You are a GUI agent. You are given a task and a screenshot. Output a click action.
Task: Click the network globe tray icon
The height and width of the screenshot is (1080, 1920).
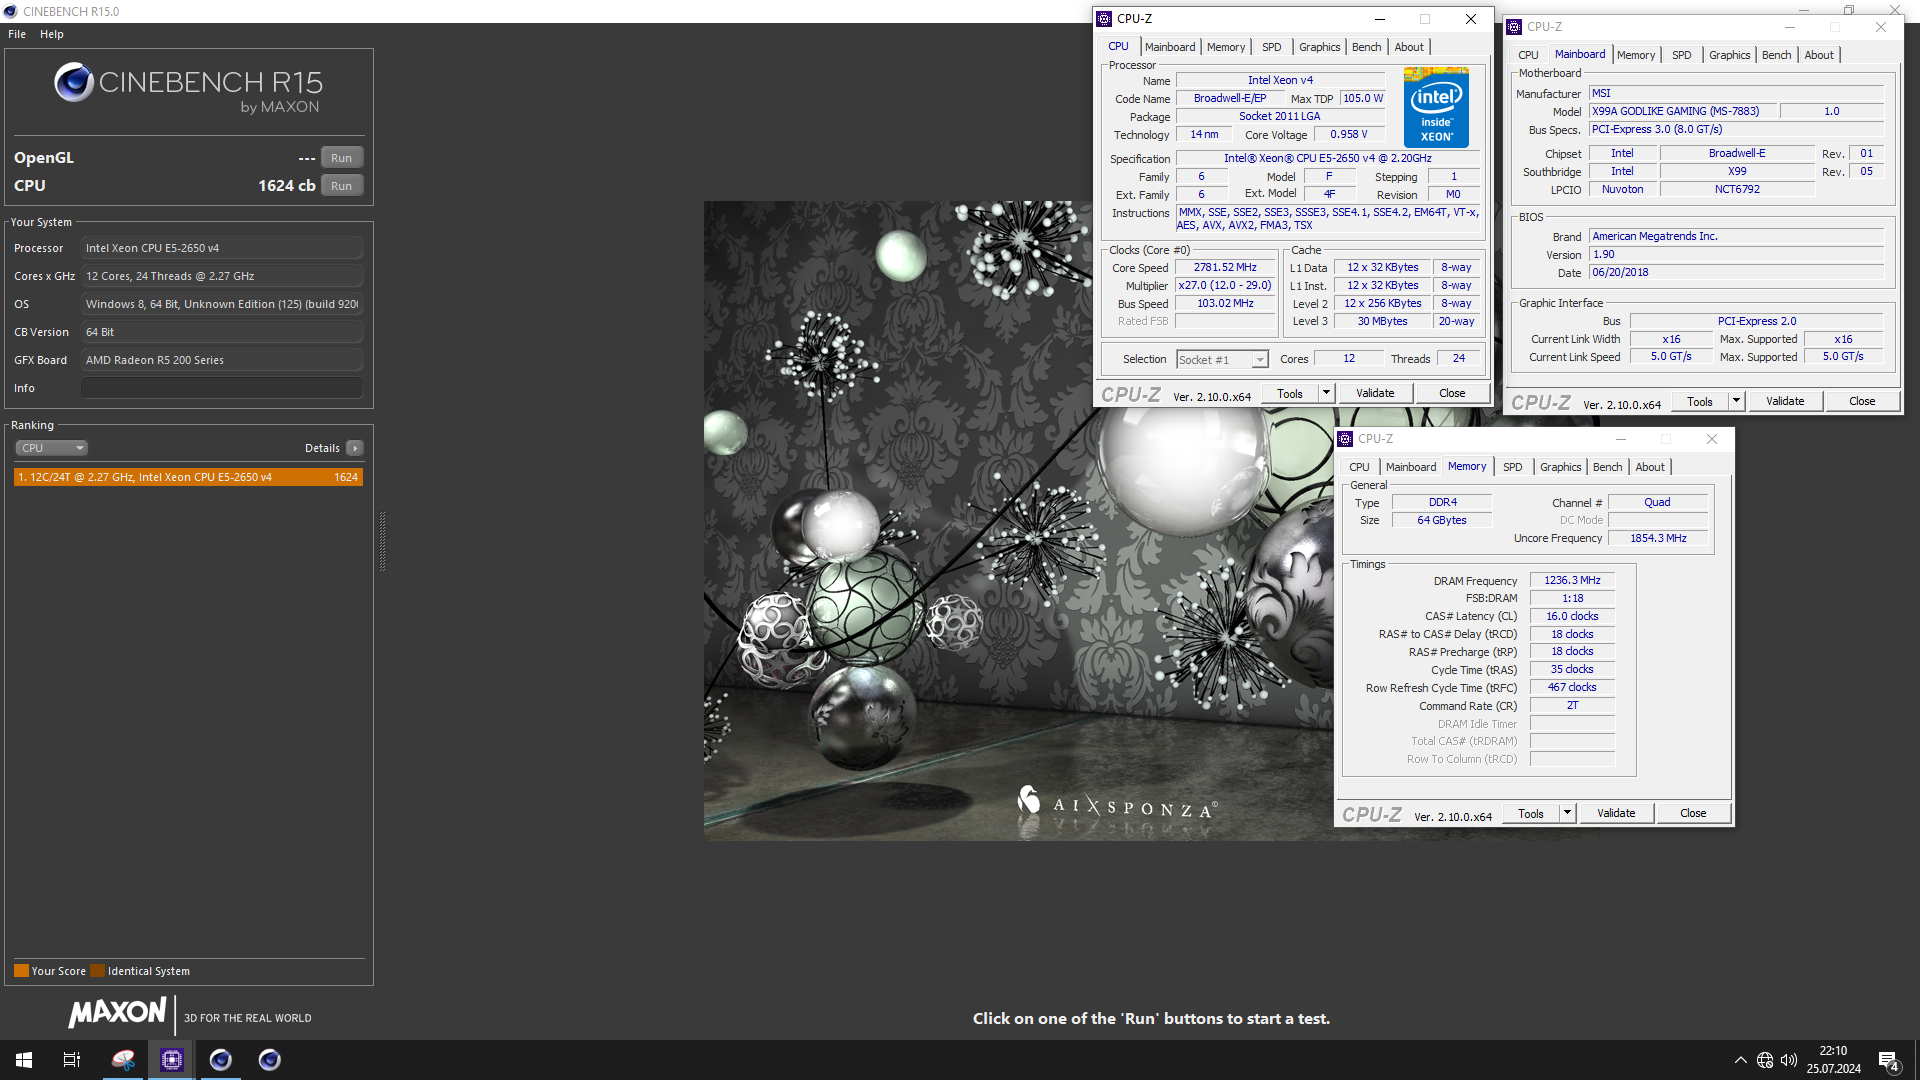[1765, 1060]
